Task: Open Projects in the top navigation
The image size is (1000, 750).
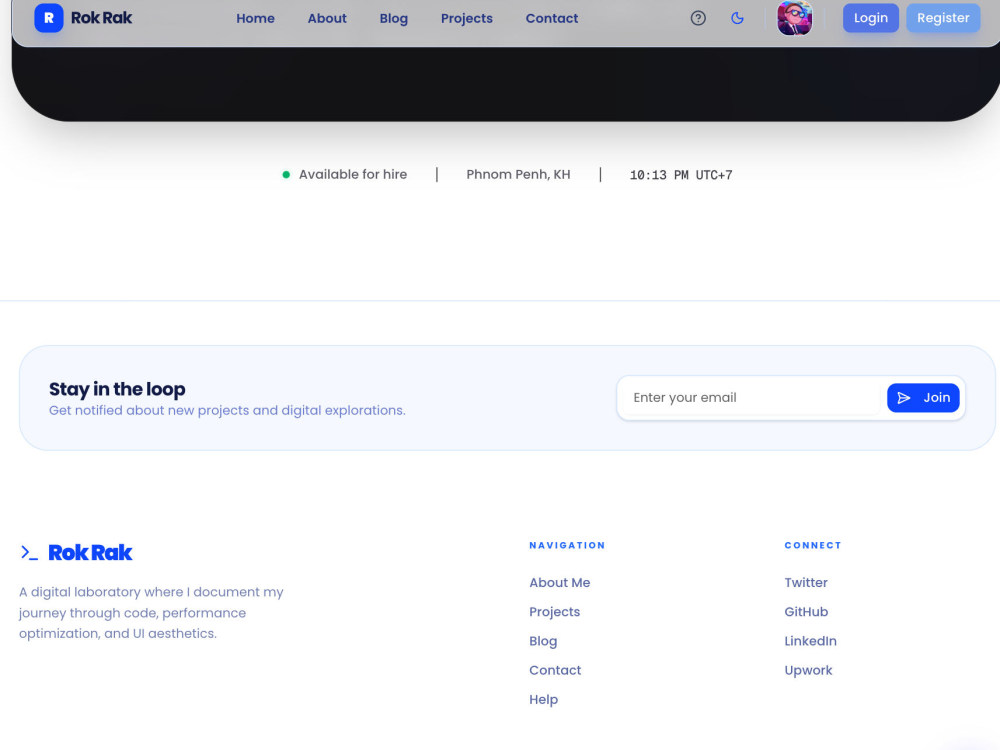Action: pyautogui.click(x=467, y=18)
